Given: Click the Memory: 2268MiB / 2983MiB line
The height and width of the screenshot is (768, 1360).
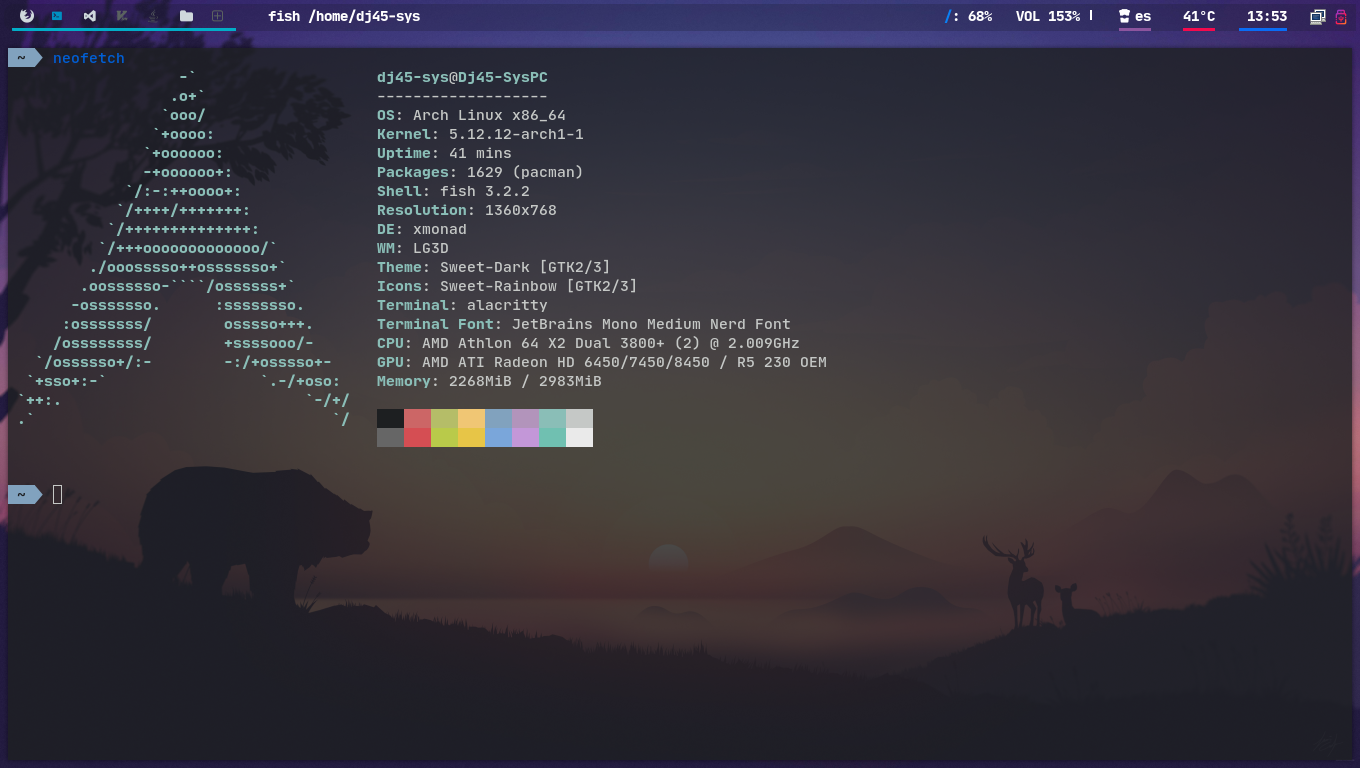Looking at the screenshot, I should (489, 381).
